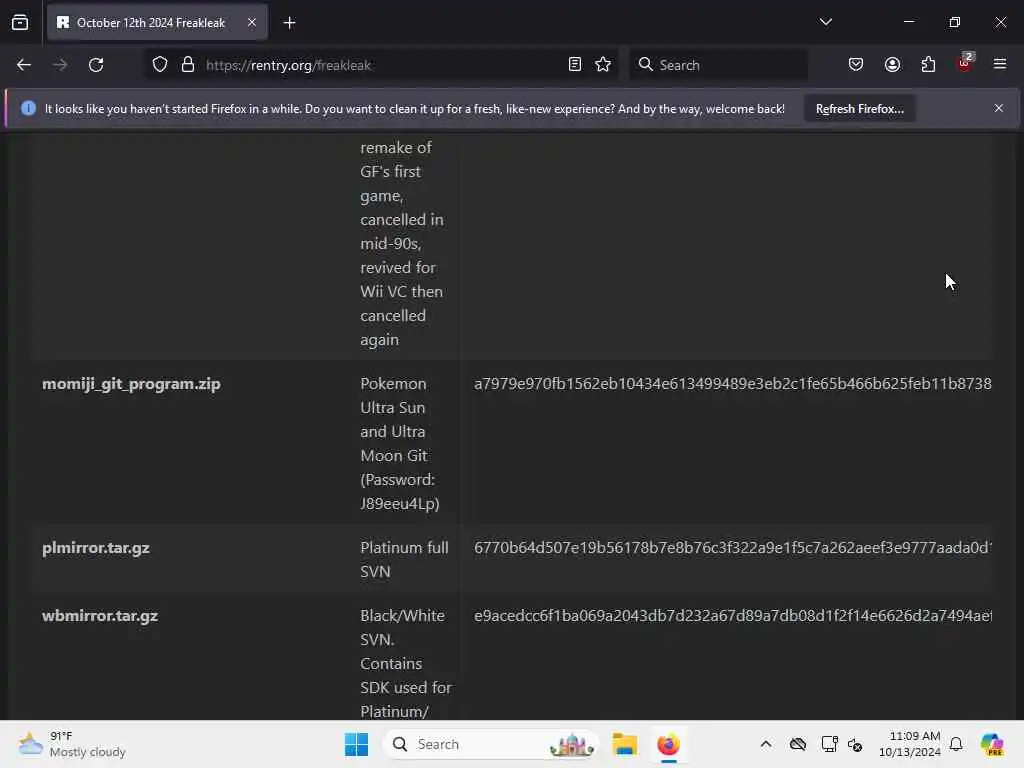Screen dimensions: 1024x768
Task: Open File Explorer from taskbar
Action: point(624,744)
